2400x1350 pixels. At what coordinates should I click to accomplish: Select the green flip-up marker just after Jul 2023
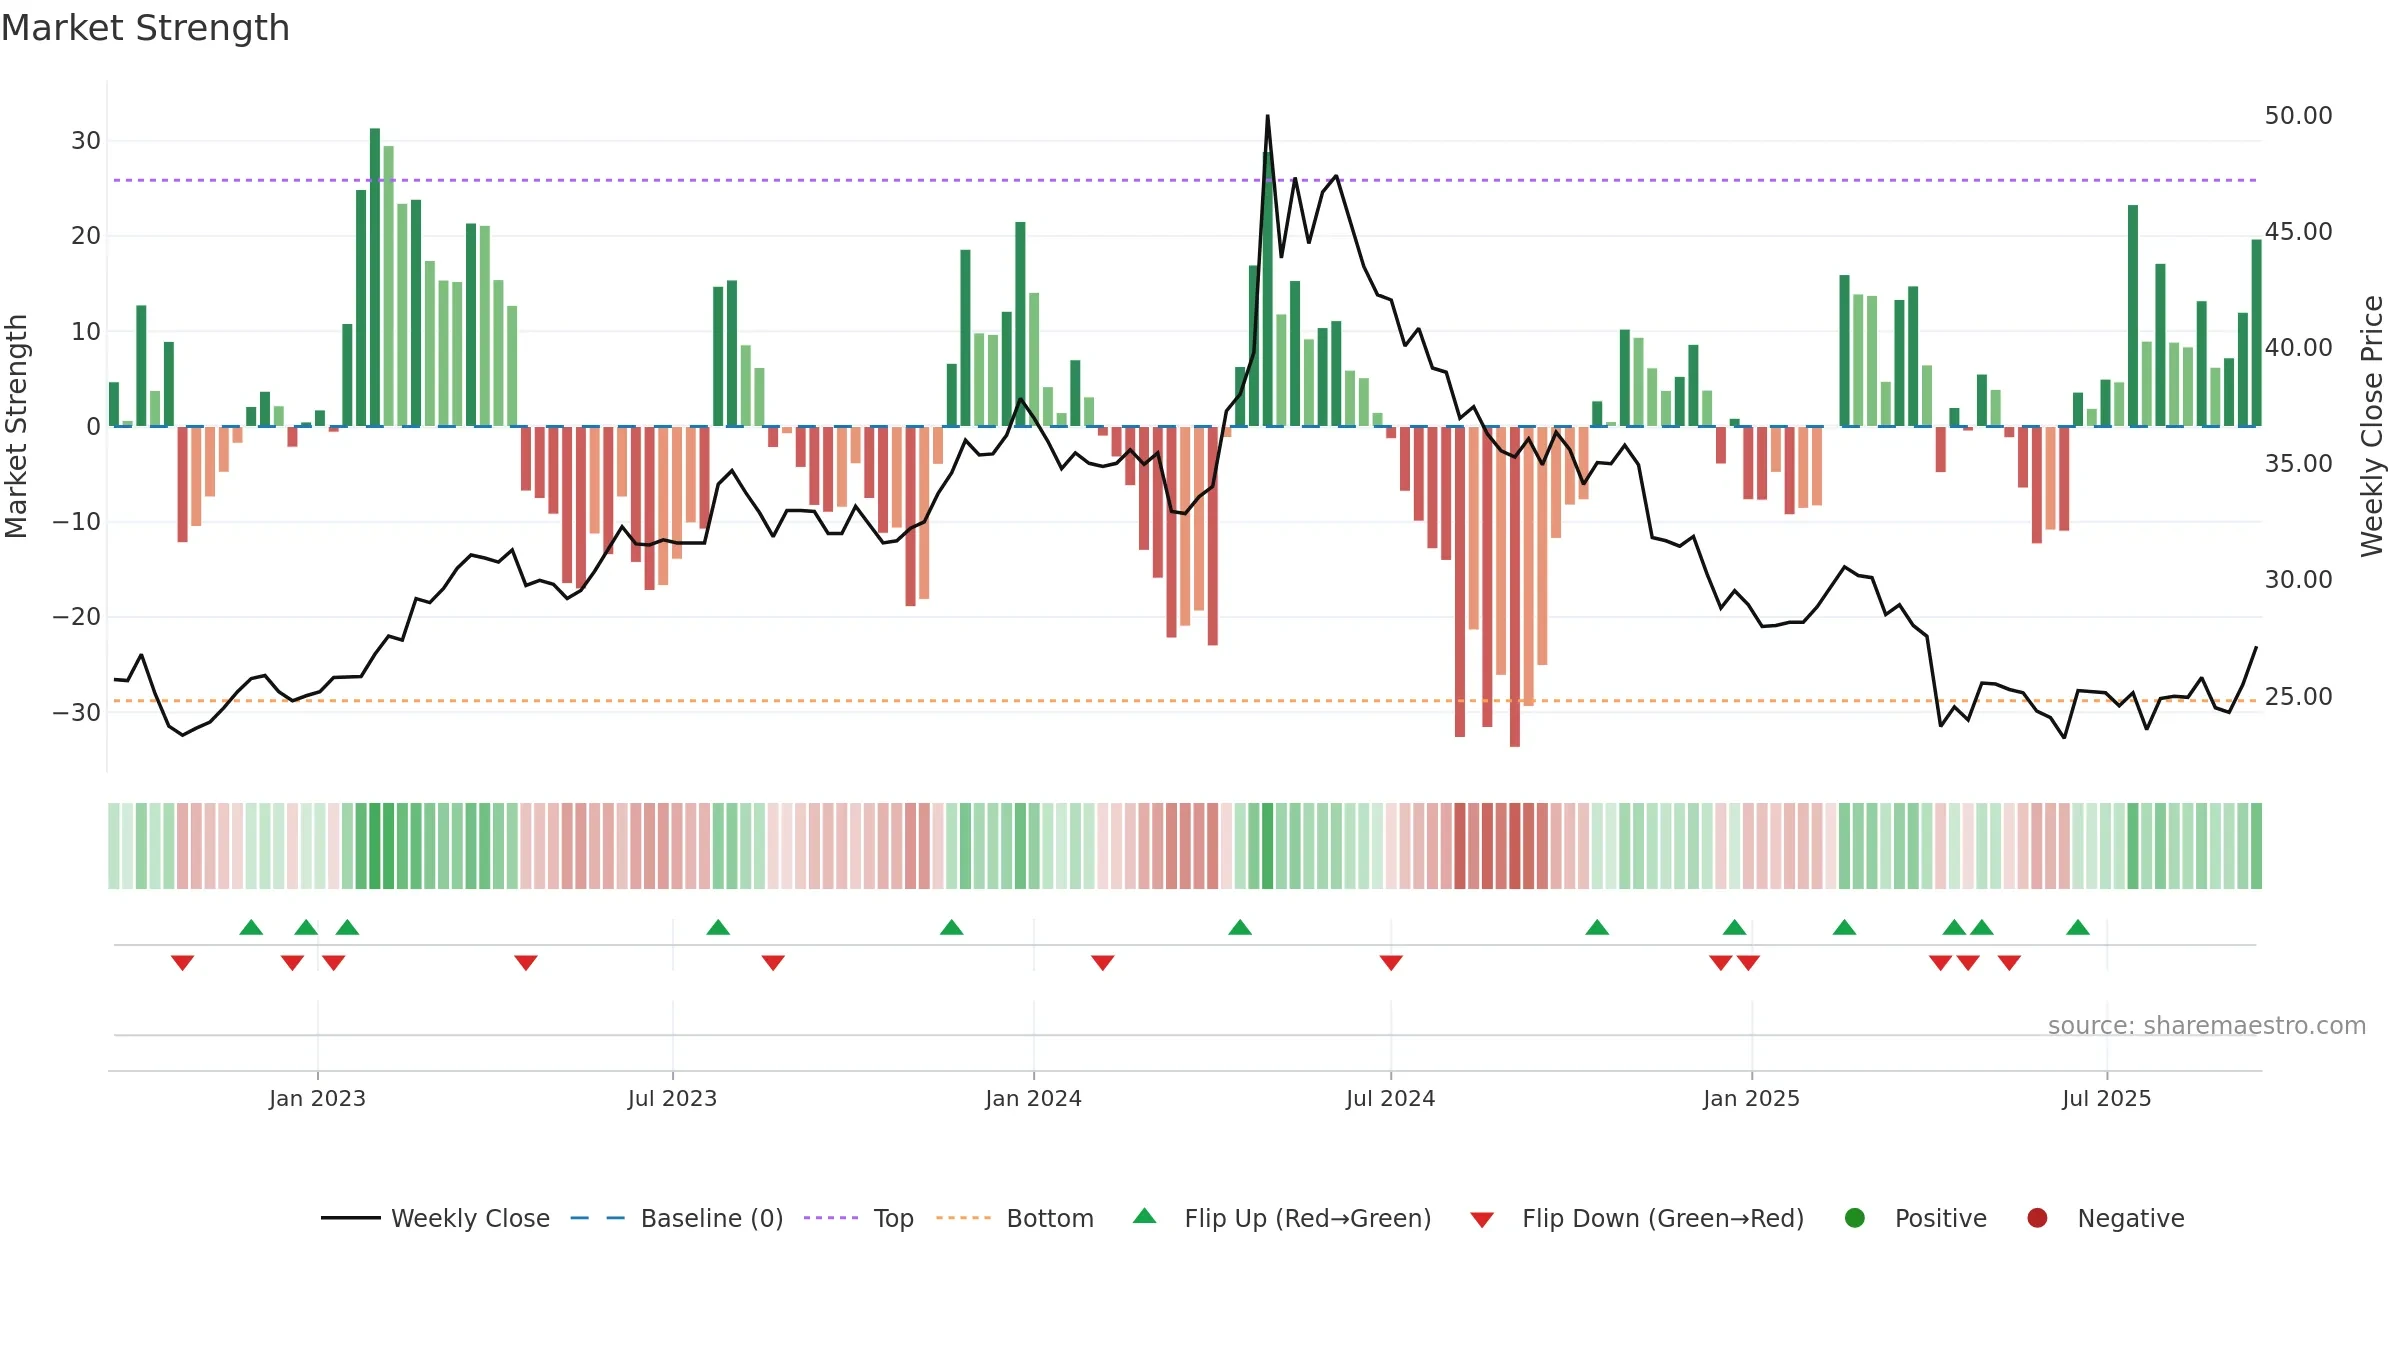[718, 927]
